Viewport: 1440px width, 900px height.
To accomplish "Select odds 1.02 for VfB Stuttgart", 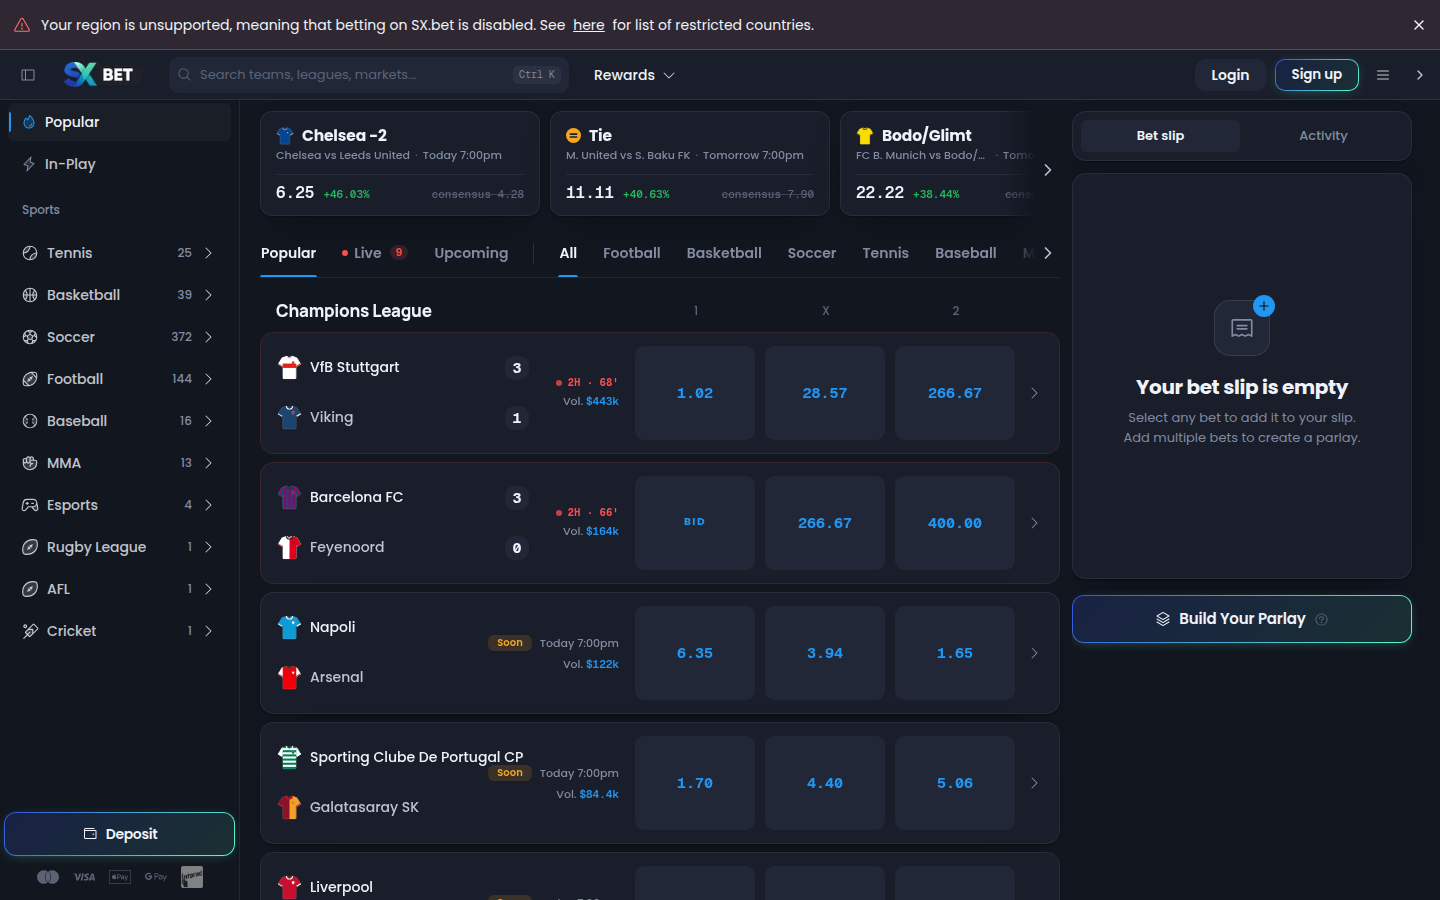I will tap(695, 393).
